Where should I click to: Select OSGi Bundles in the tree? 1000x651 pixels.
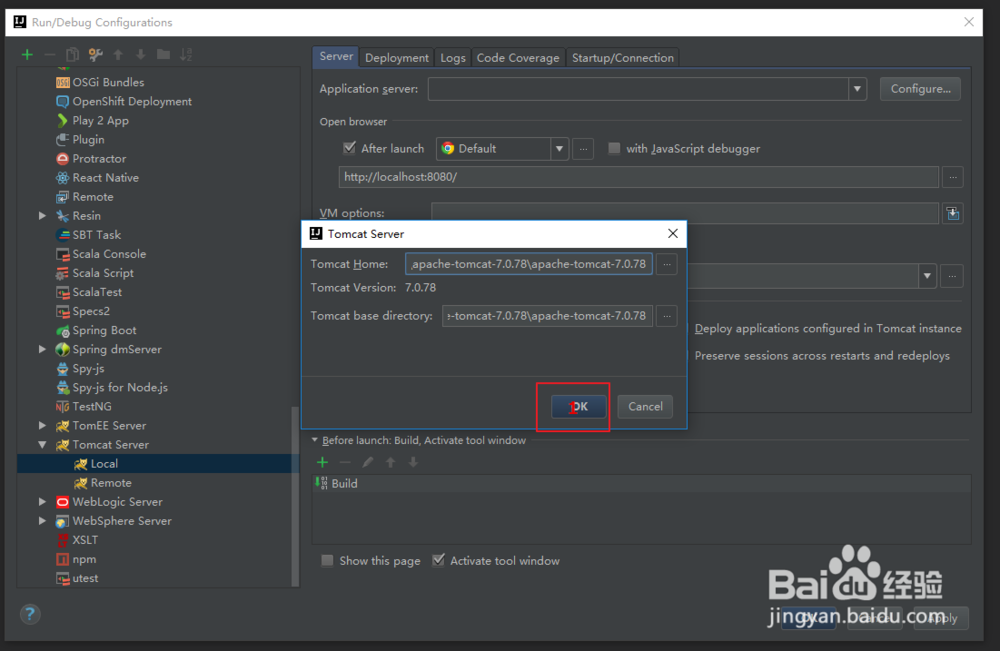[99, 82]
